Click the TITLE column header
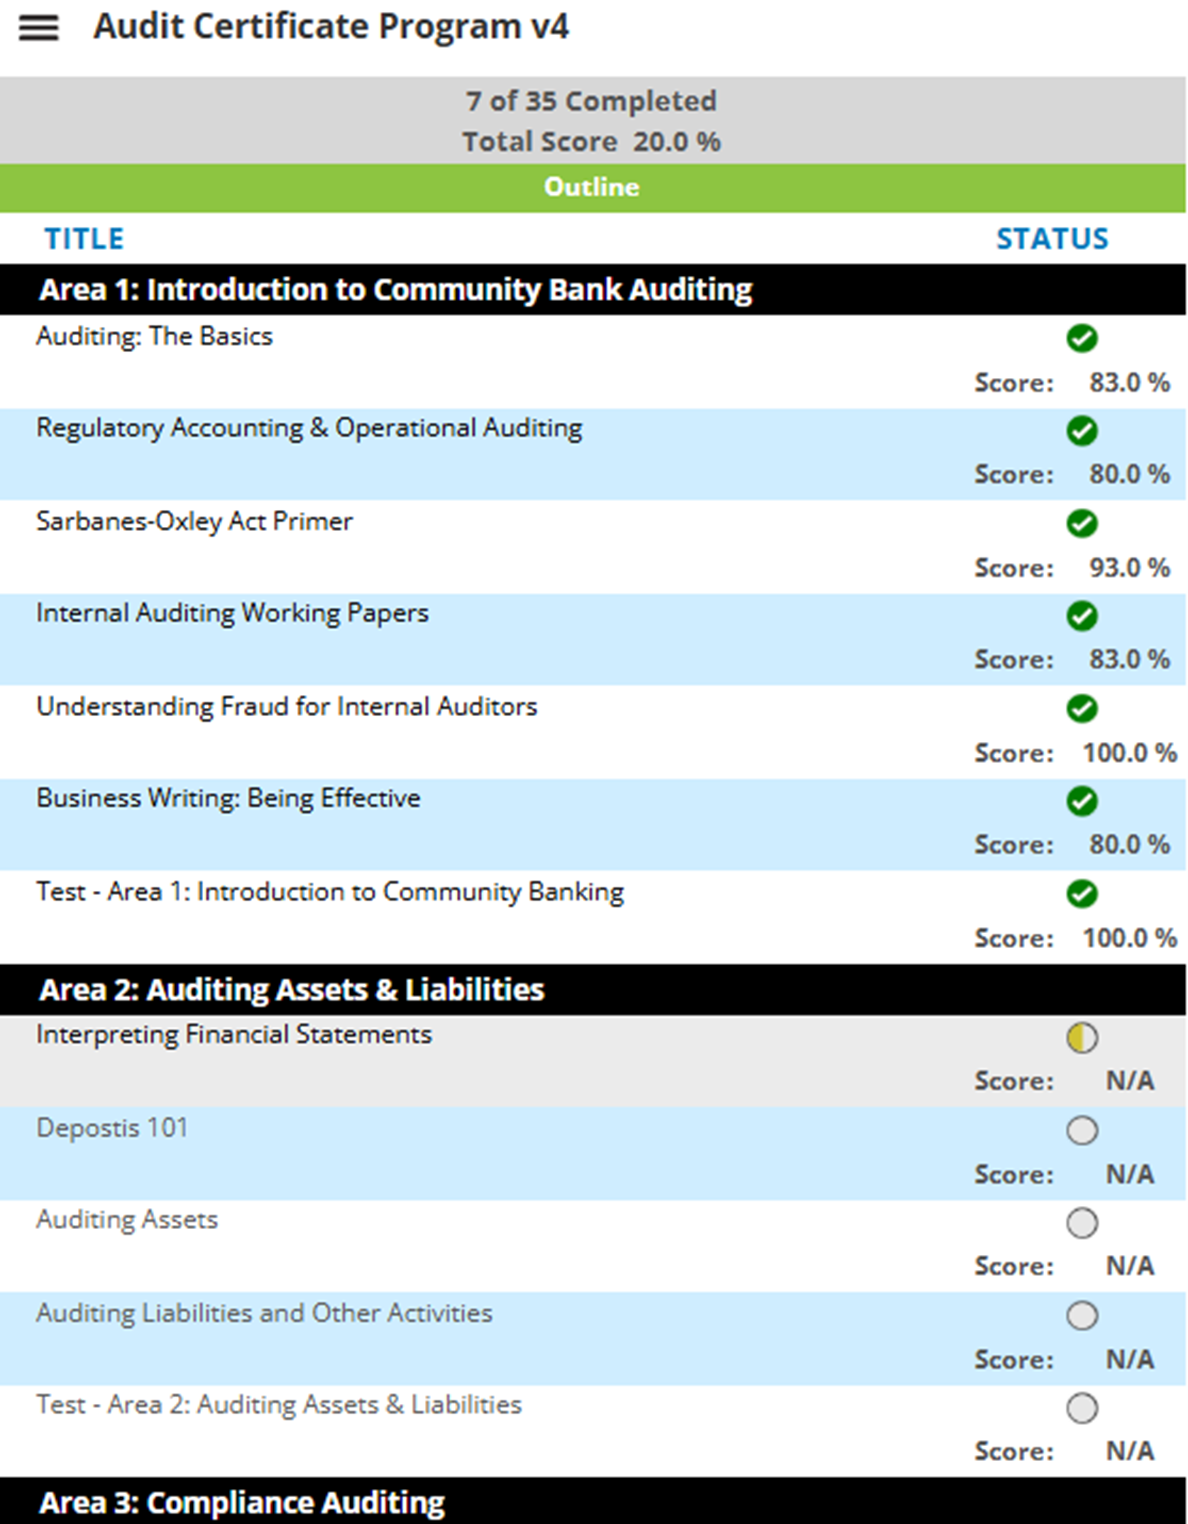1188x1524 pixels. (x=83, y=238)
